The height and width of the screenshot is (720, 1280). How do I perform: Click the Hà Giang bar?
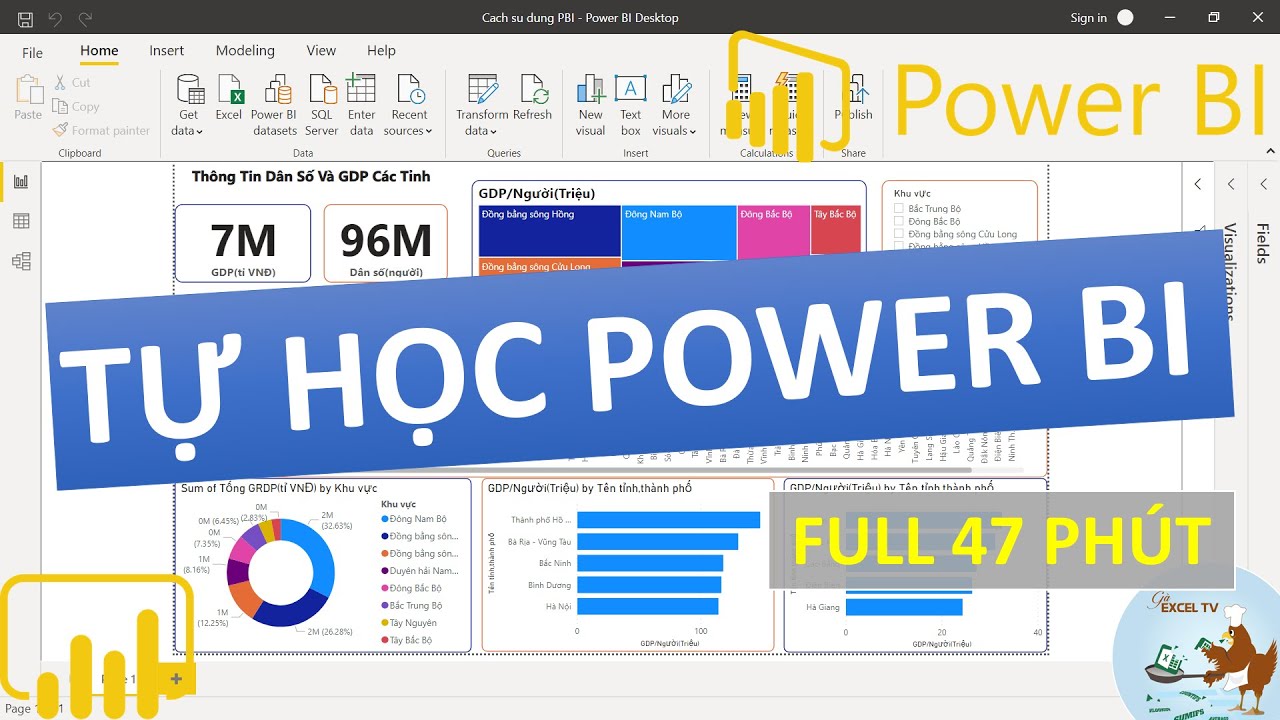(904, 607)
